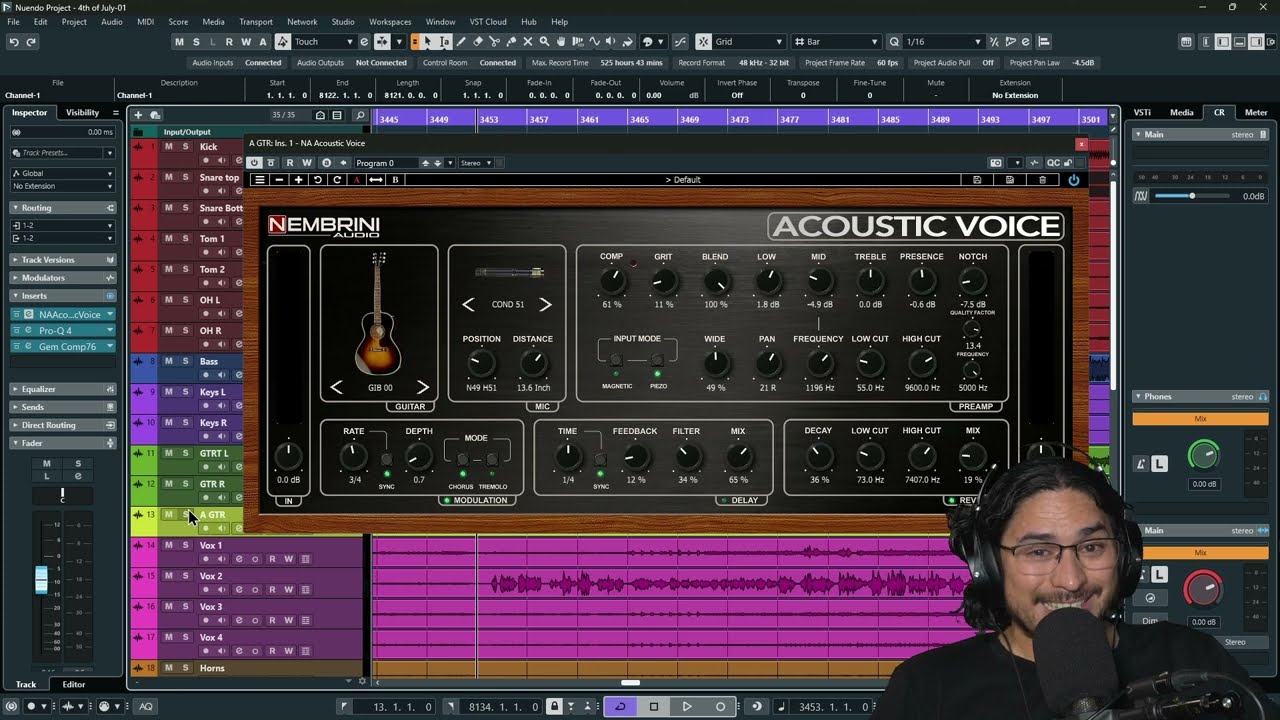Undo the last action in toolbar

13,42
